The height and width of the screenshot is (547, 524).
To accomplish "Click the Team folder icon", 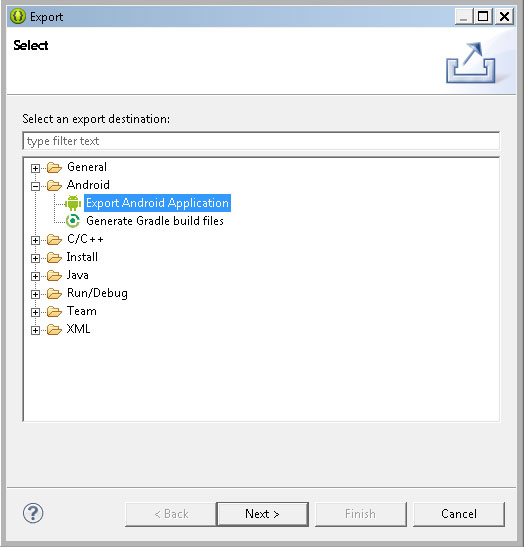I will pyautogui.click(x=54, y=312).
